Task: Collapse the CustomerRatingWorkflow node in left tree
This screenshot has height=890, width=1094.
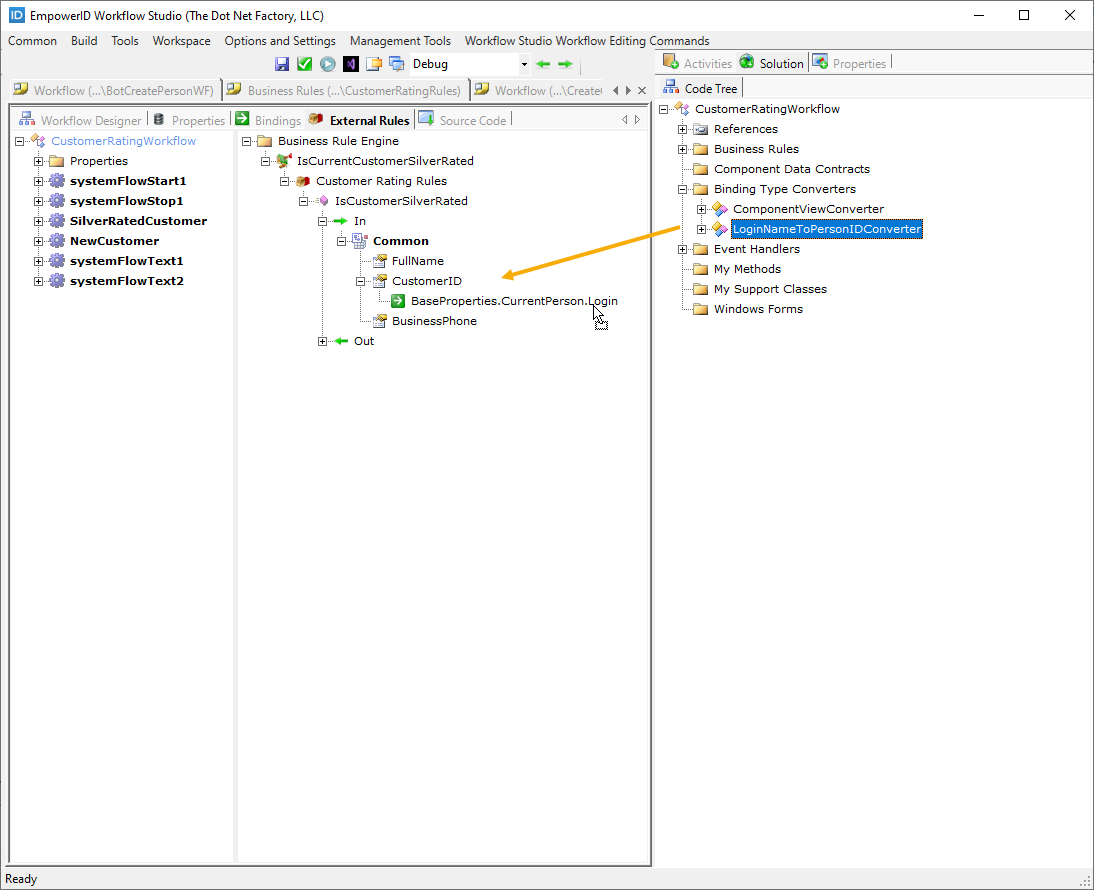Action: click(x=20, y=141)
